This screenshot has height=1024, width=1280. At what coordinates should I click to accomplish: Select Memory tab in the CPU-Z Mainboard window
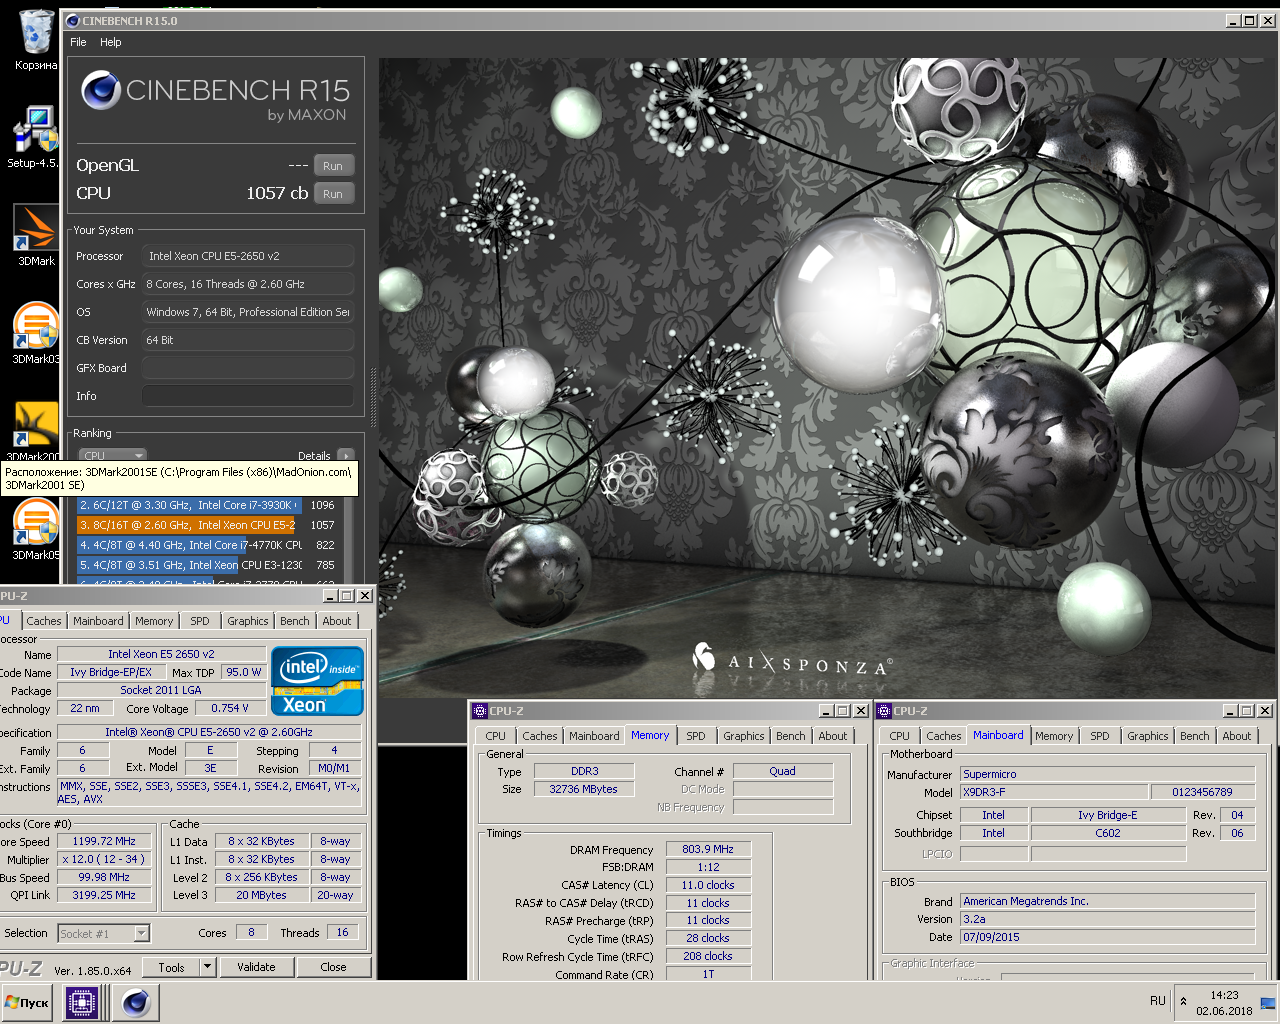[x=1054, y=736]
